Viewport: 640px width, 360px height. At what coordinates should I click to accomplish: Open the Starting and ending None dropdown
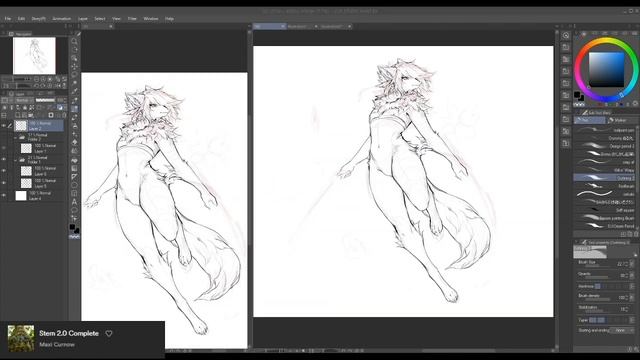(x=622, y=330)
